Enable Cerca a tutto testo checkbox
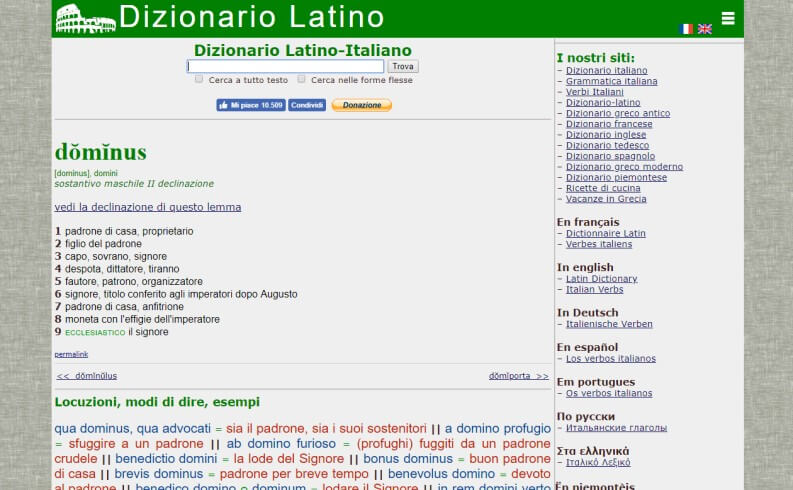 [x=199, y=79]
